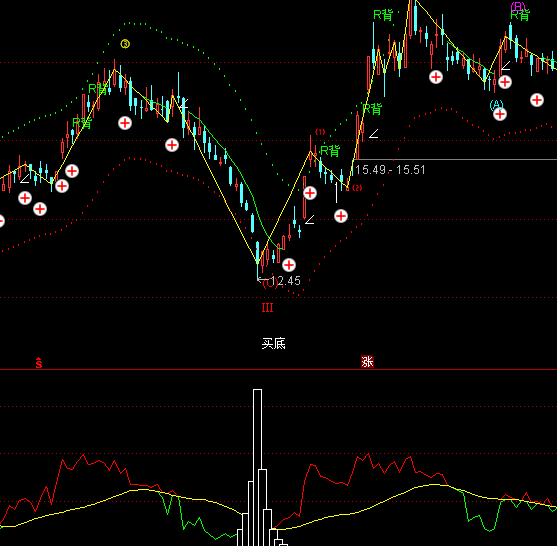Viewport: 557px width, 546px height.
Task: Click the cyan (A) wave marker
Action: (496, 105)
